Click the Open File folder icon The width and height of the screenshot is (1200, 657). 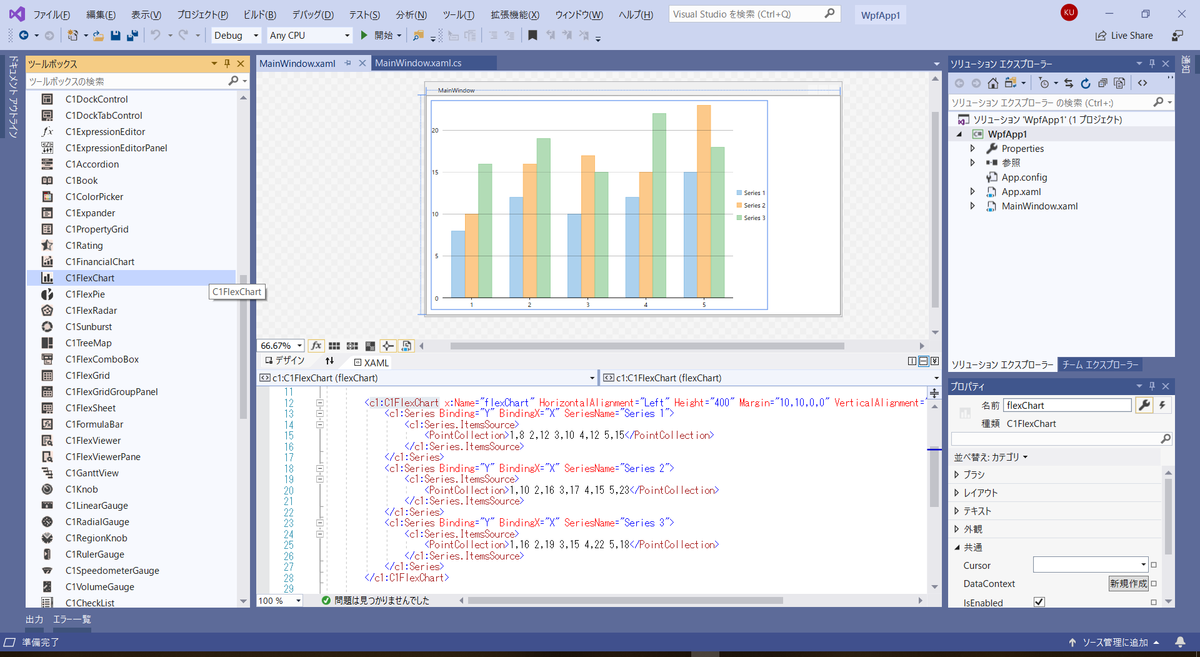tap(98, 35)
